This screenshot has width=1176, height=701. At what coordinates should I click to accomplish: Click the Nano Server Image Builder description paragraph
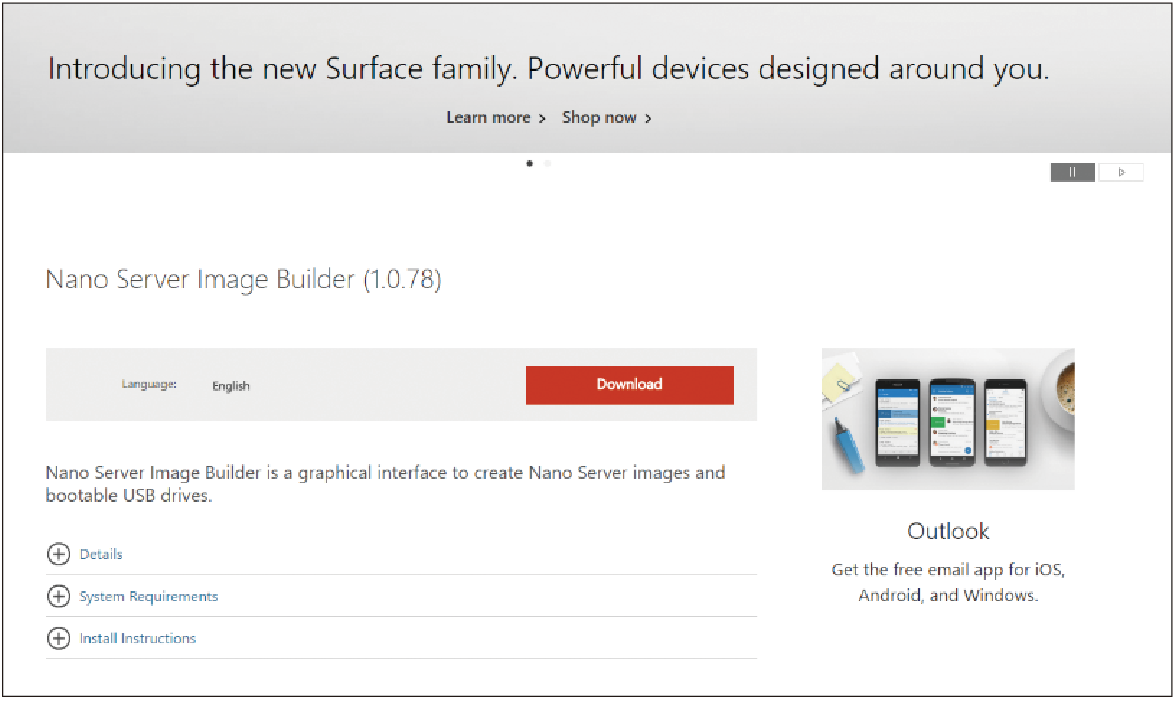386,484
